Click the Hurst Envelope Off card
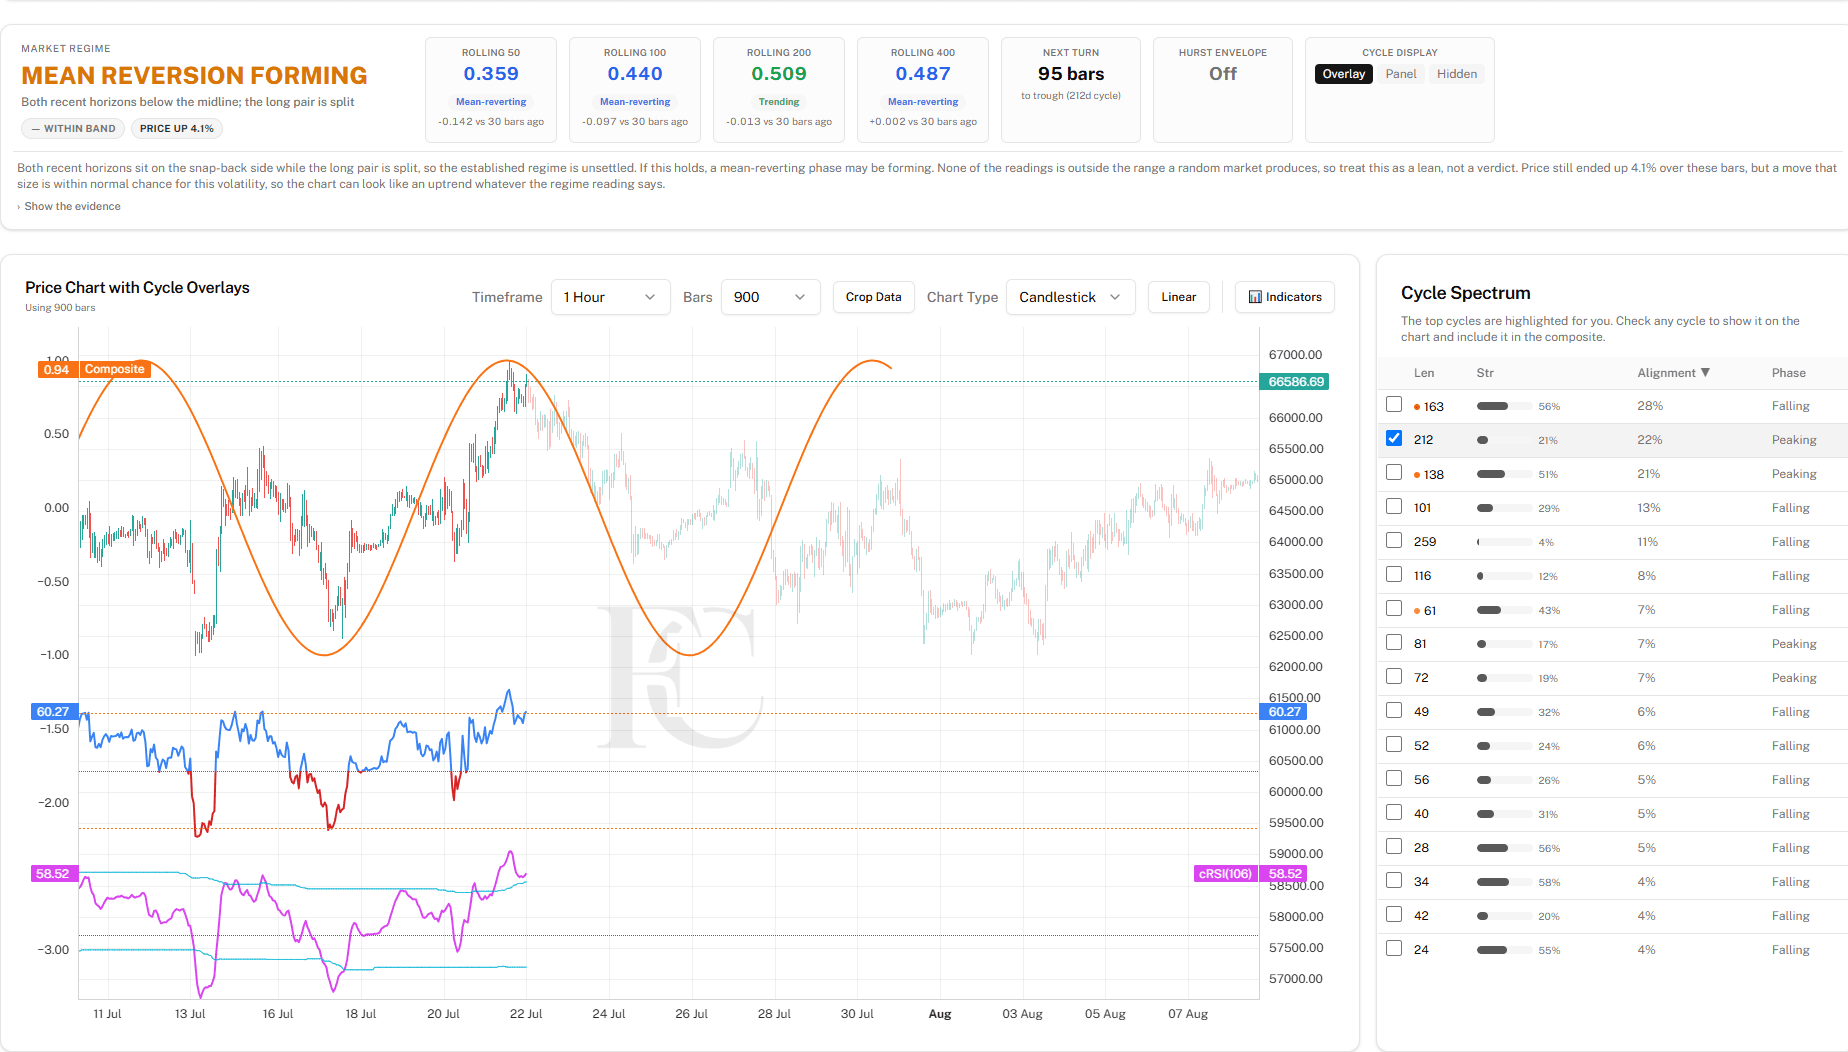This screenshot has width=1848, height=1052. click(x=1222, y=90)
